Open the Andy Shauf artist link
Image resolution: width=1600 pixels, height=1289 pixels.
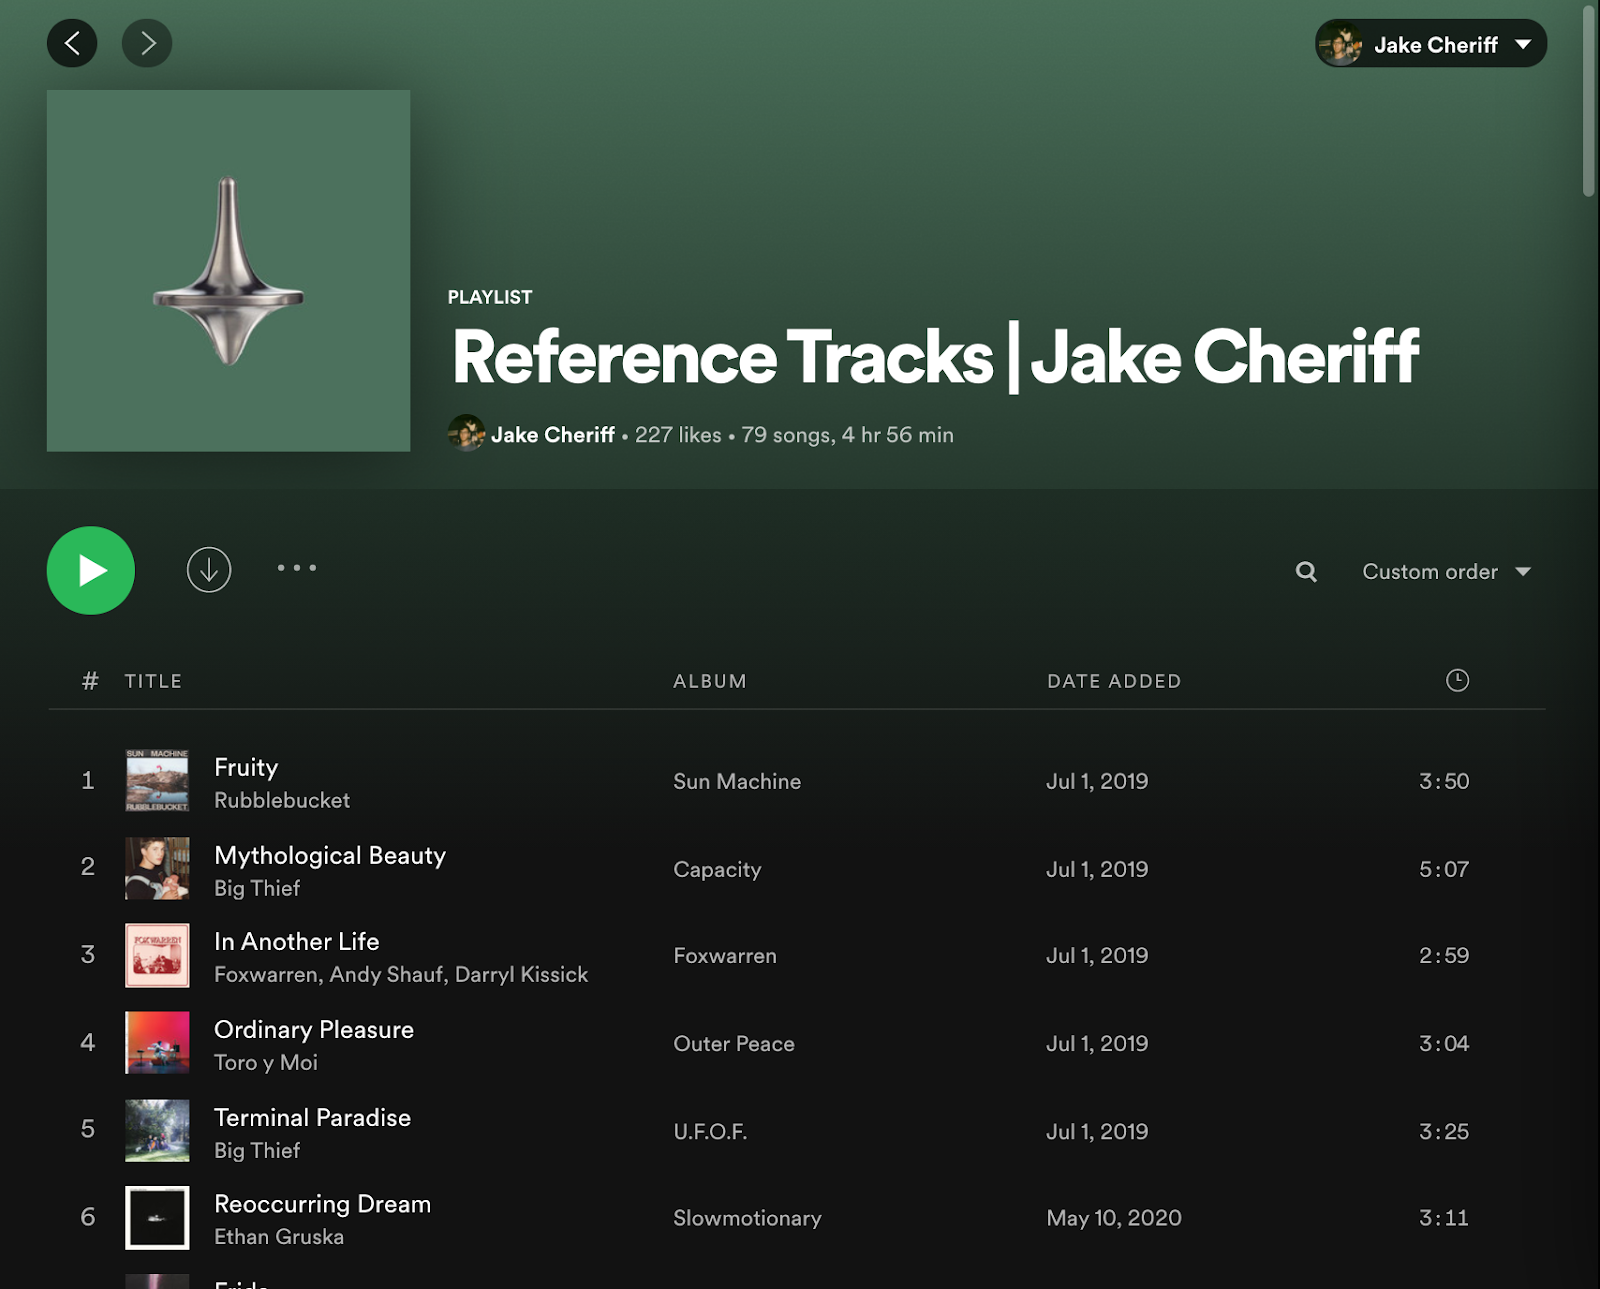coord(387,975)
